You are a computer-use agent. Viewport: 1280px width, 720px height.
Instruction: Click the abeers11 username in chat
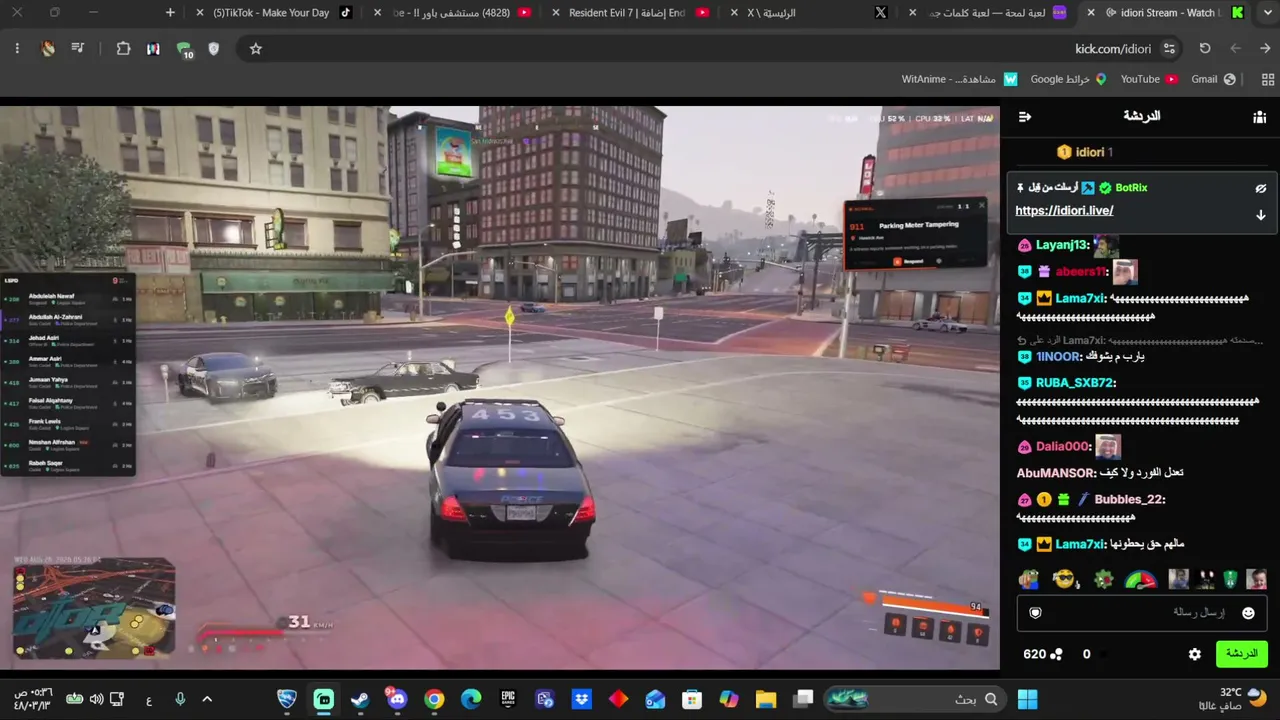tap(1081, 272)
